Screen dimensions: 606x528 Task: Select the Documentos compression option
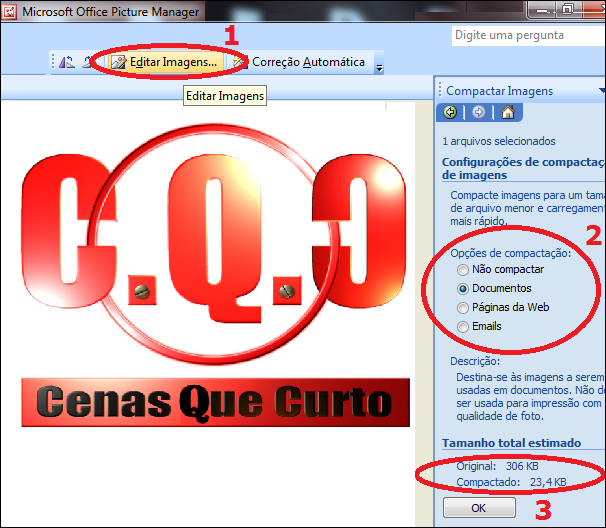494,288
